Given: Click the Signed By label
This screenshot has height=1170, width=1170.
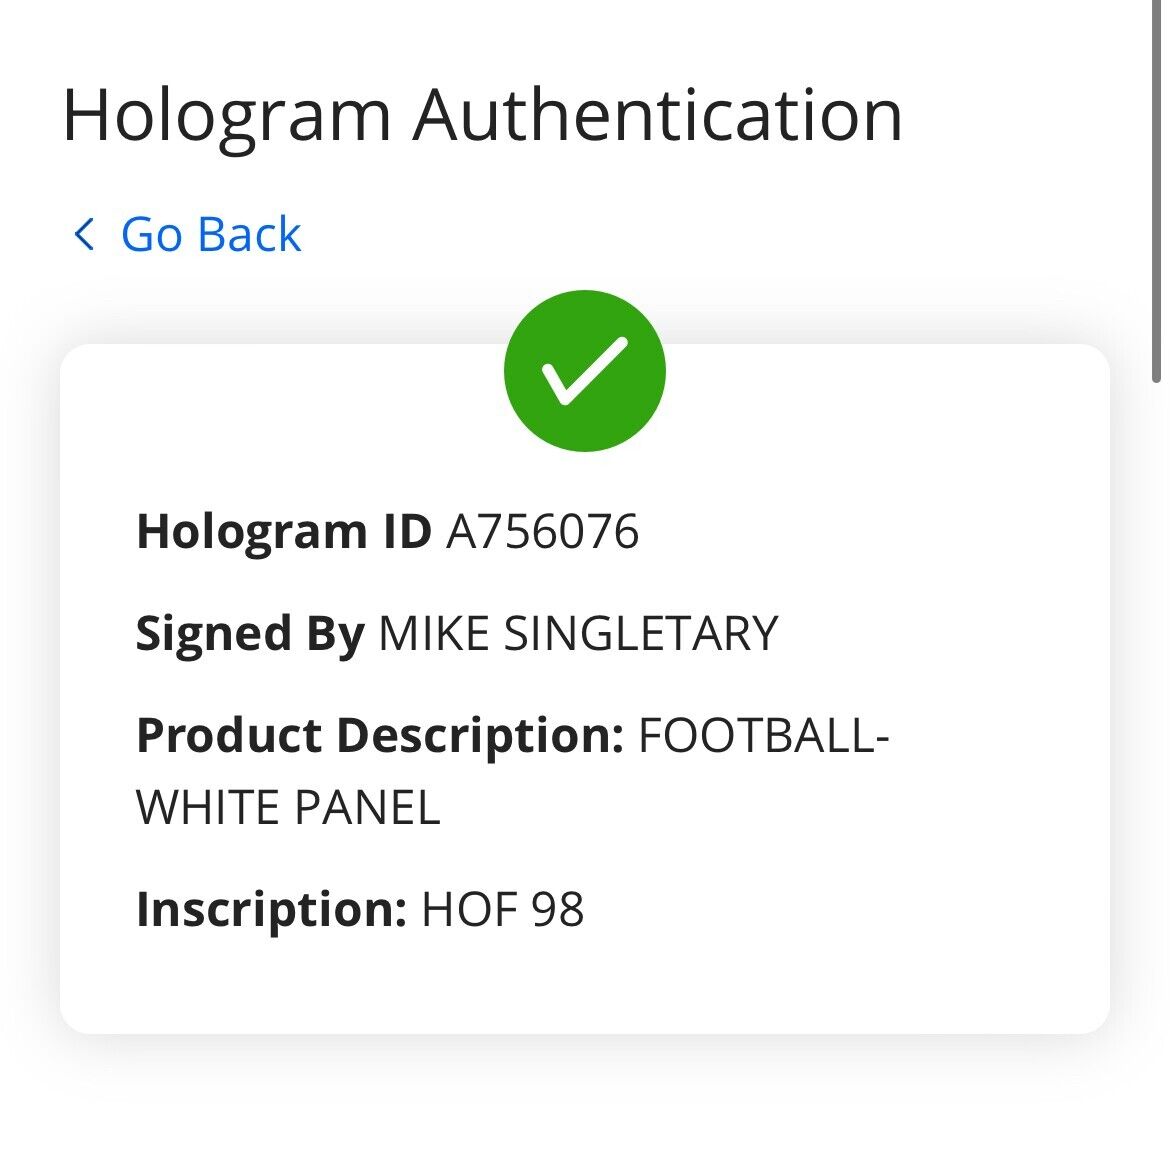Looking at the screenshot, I should tap(250, 633).
